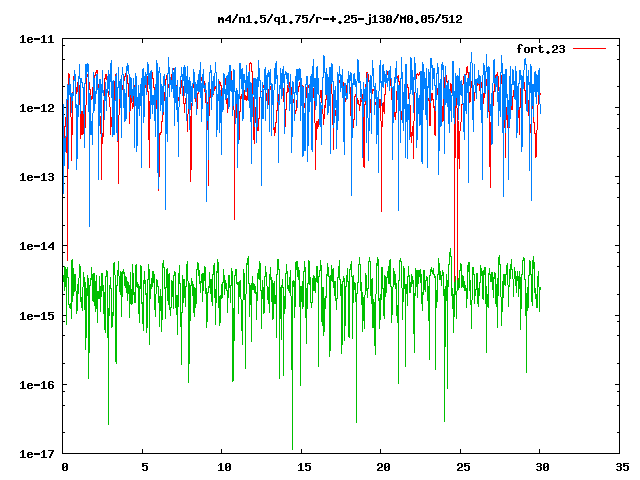This screenshot has width=640, height=480.
Task: Select the 1e-11 y-axis label
Action: 37,39
